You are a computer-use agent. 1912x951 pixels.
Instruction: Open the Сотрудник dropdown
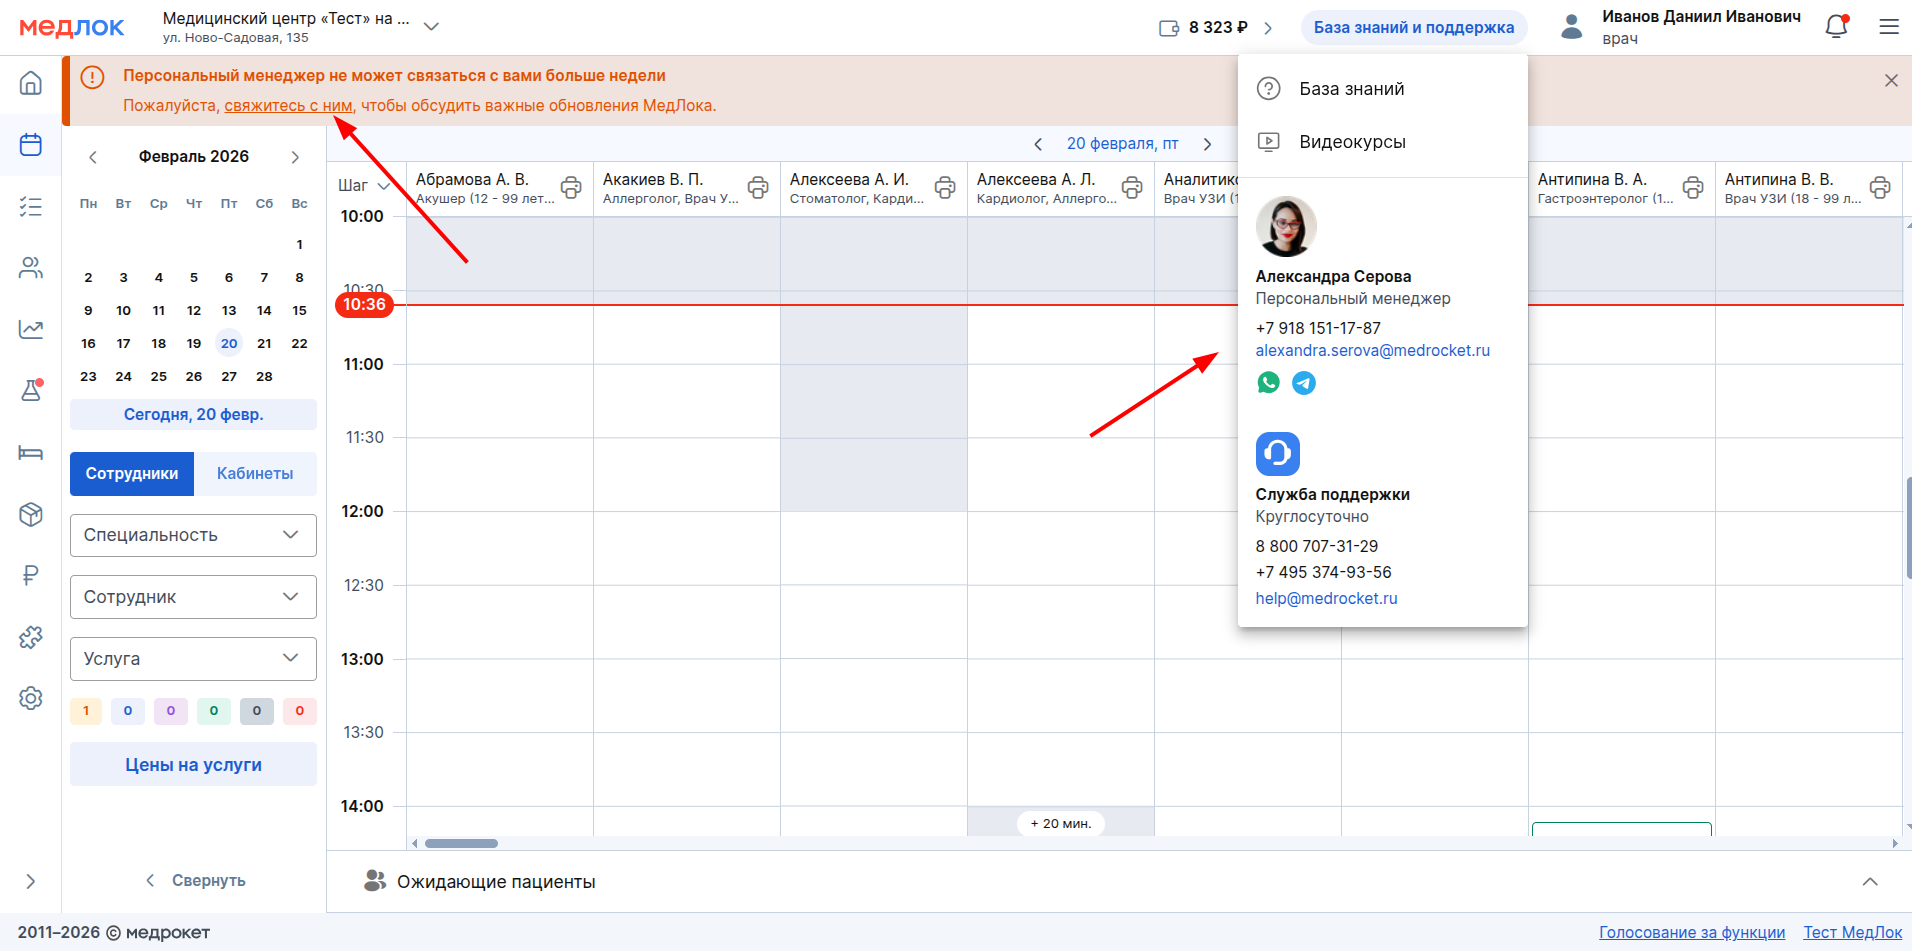click(x=193, y=597)
